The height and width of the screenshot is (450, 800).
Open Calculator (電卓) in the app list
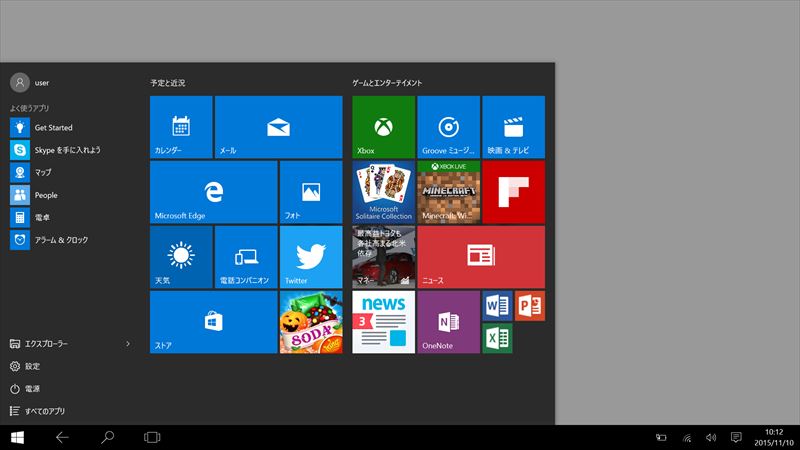(x=71, y=217)
